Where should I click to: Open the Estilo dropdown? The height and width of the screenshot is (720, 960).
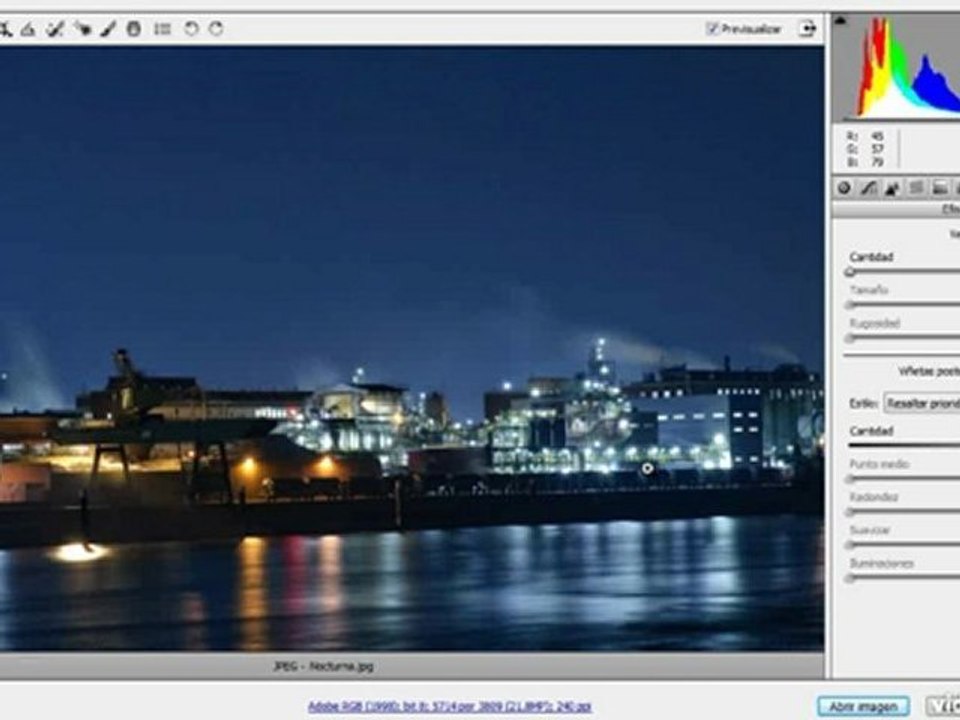(921, 403)
